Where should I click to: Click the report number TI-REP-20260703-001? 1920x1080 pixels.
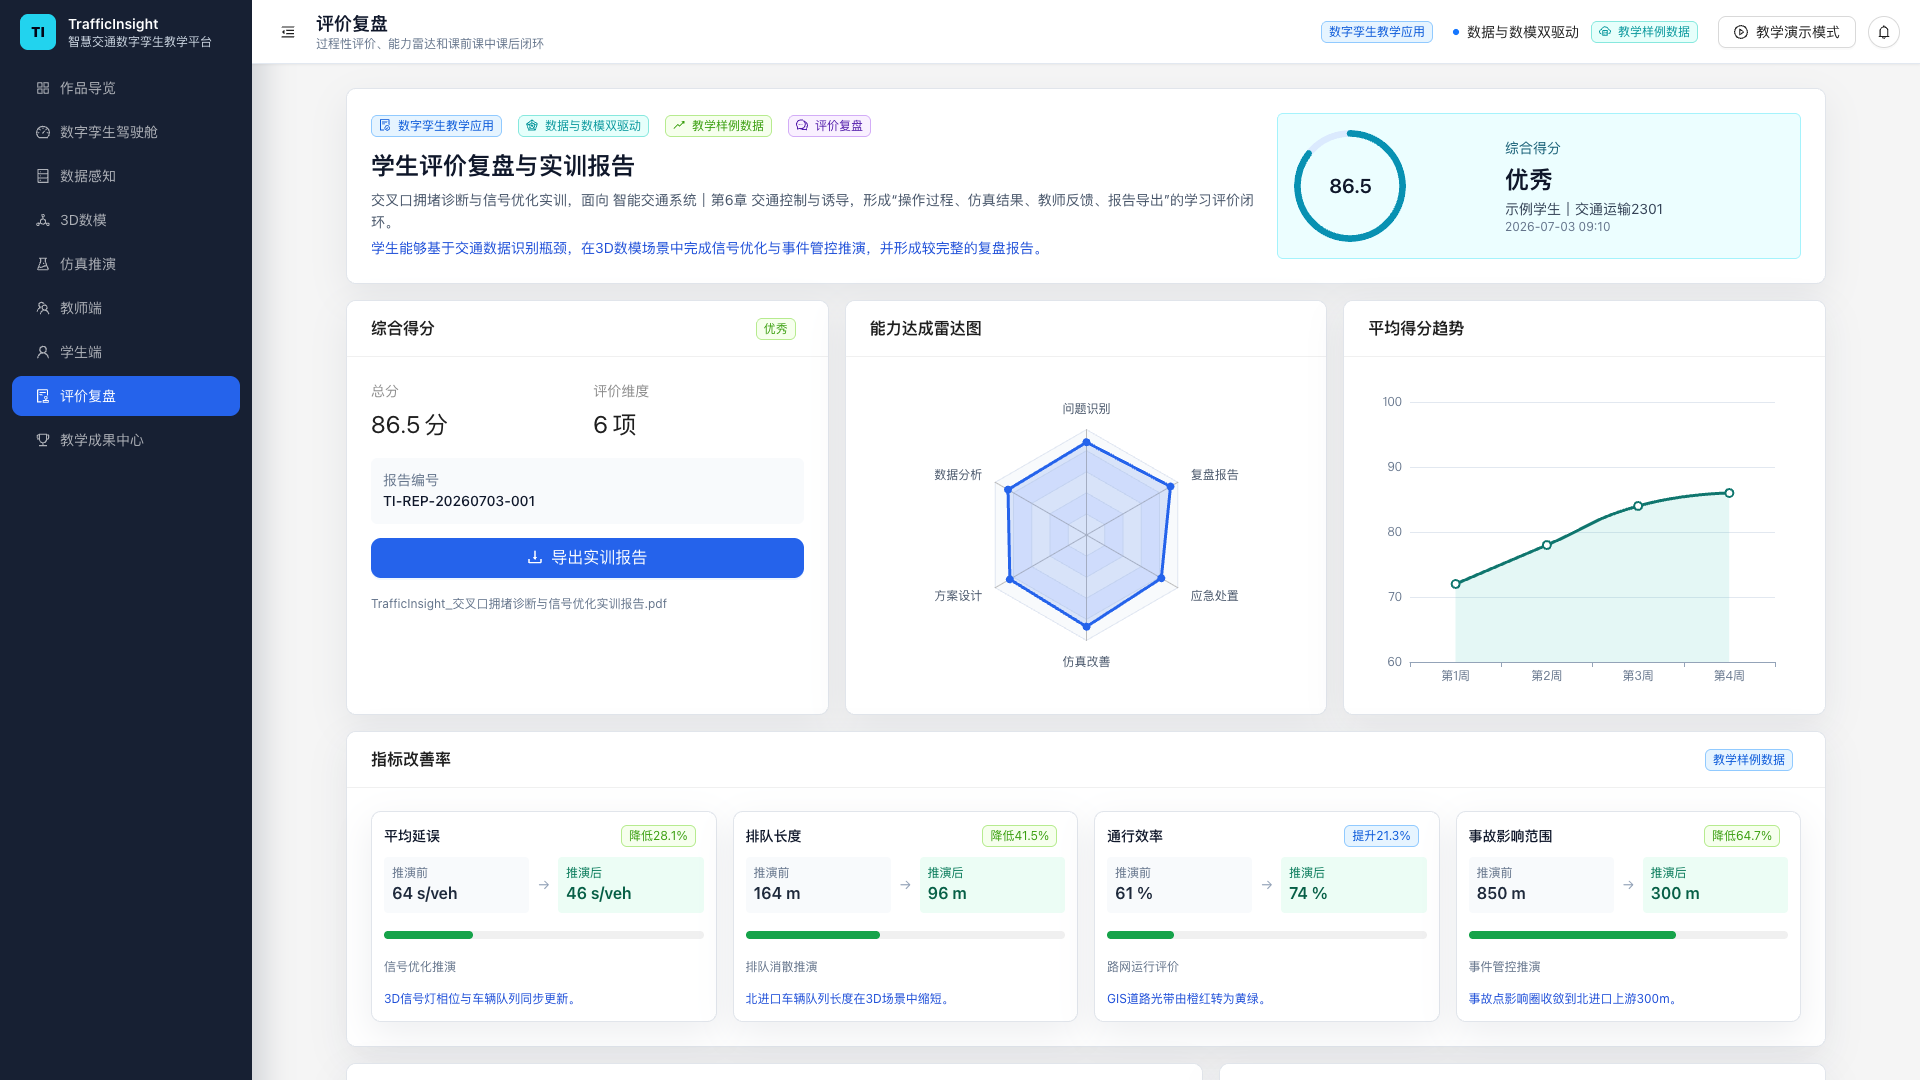click(x=459, y=501)
